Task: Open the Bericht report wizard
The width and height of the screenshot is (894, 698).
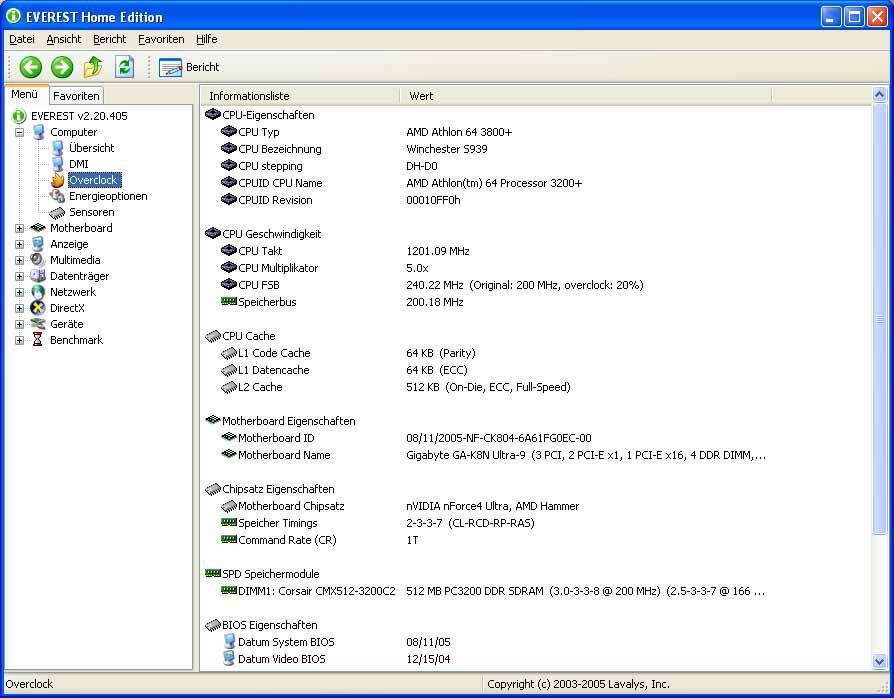Action: point(189,67)
